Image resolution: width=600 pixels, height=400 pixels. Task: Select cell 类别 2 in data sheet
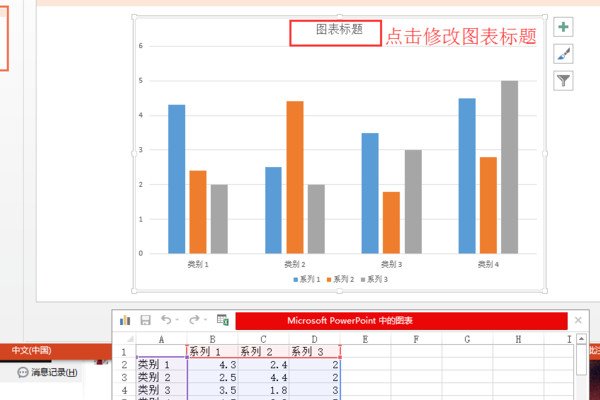[161, 377]
